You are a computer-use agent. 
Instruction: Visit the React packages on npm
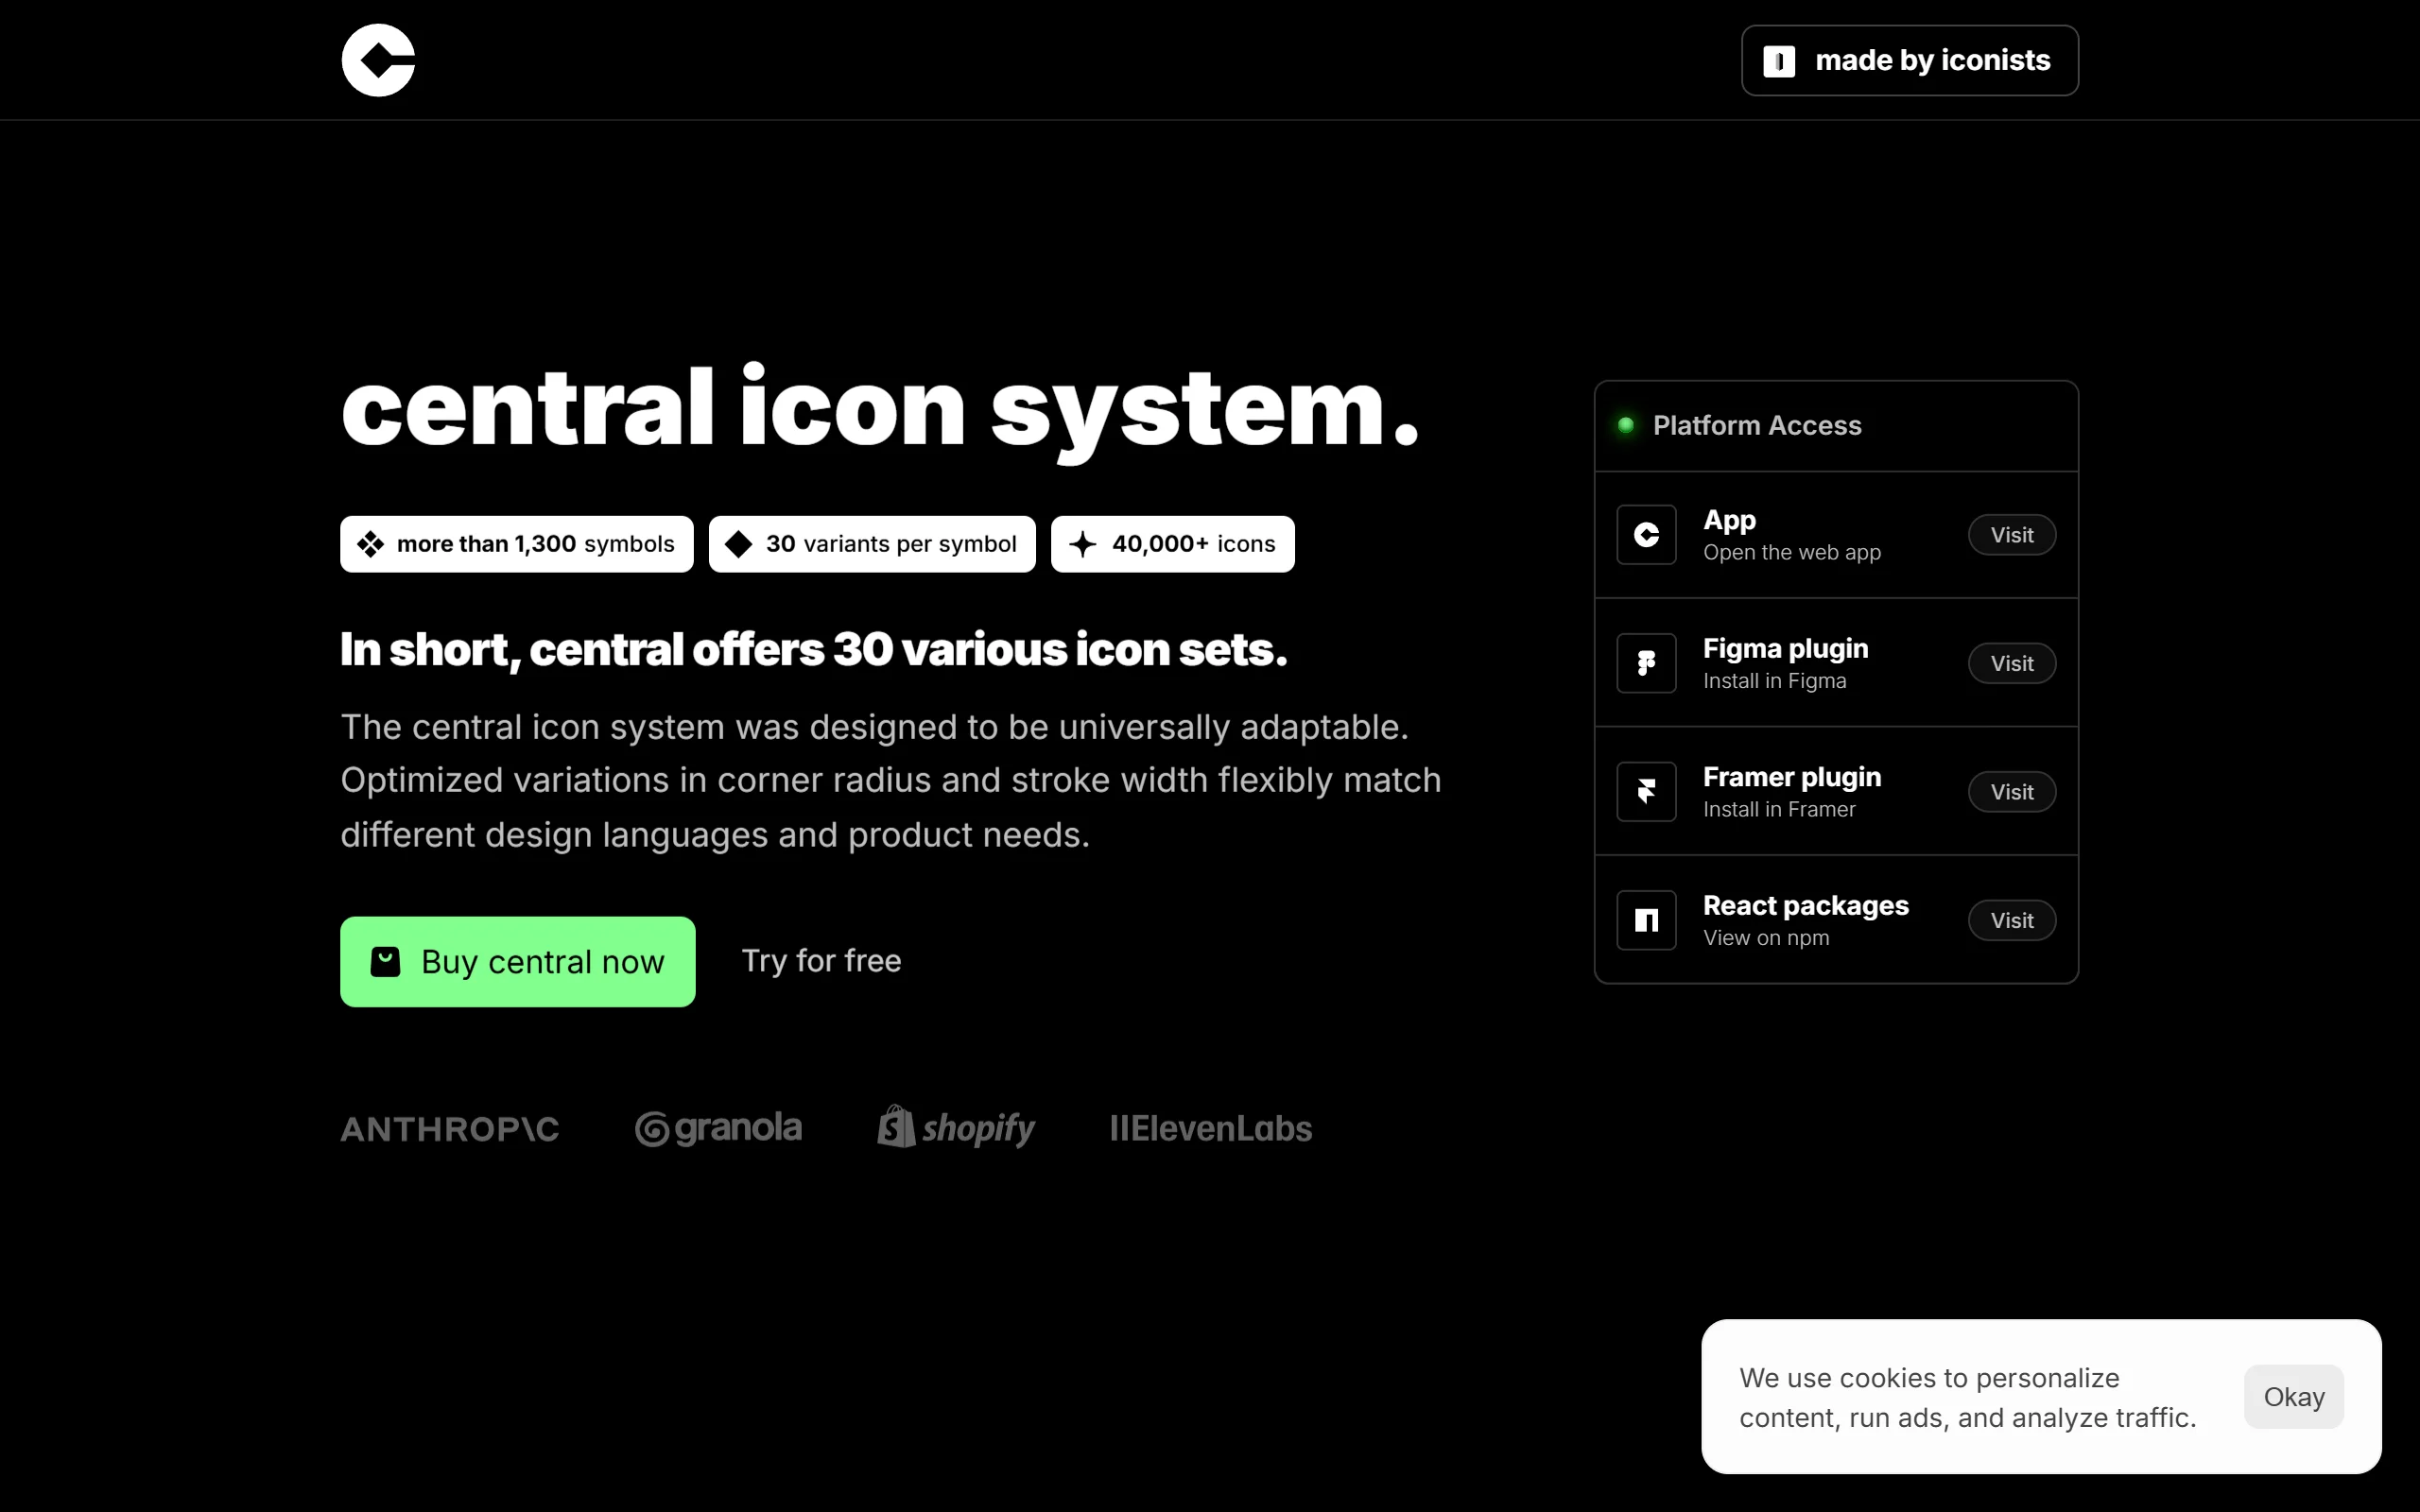2012,920
